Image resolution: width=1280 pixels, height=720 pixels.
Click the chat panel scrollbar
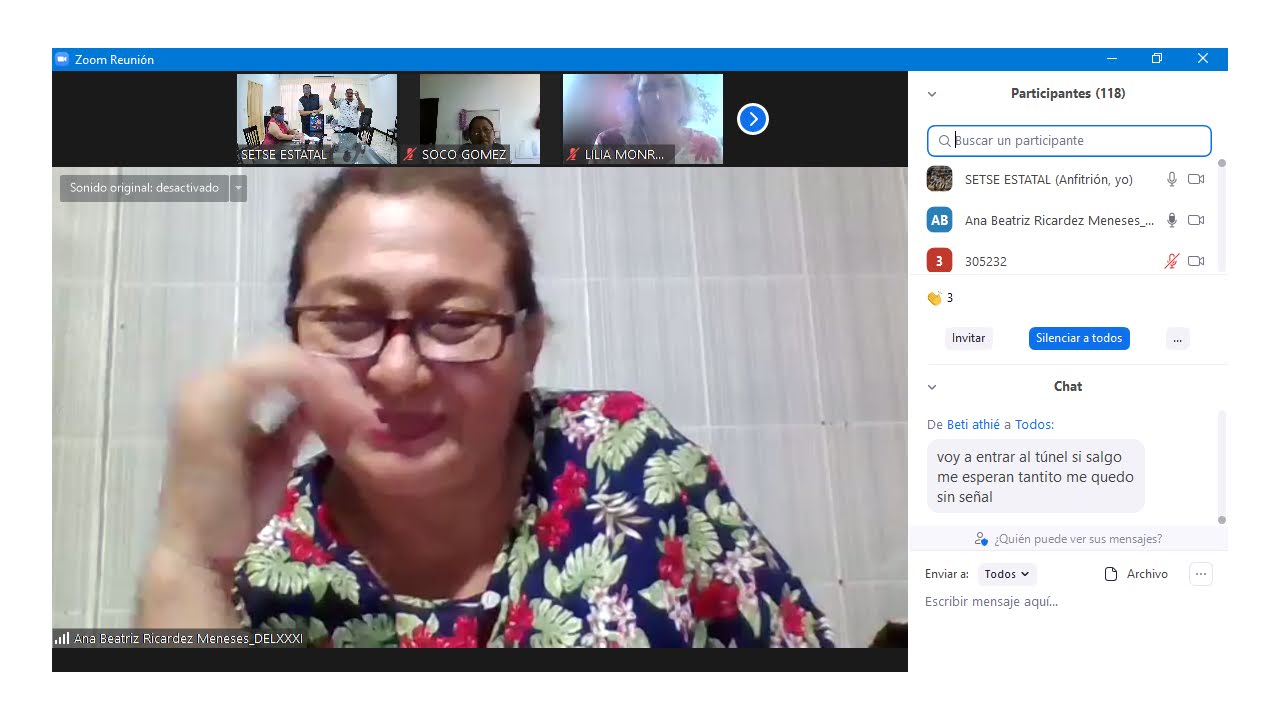[1221, 467]
